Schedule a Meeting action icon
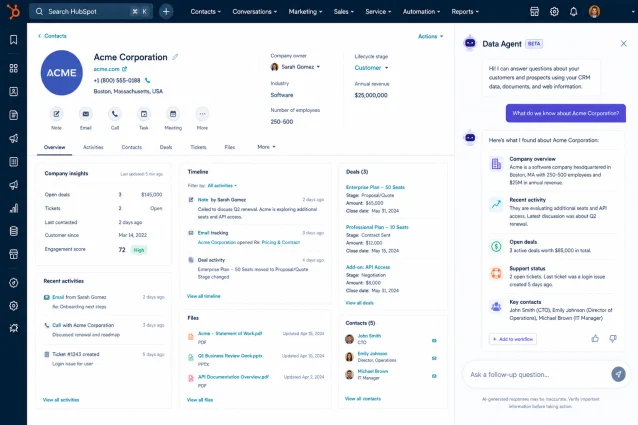This screenshot has width=638, height=425. 173,114
